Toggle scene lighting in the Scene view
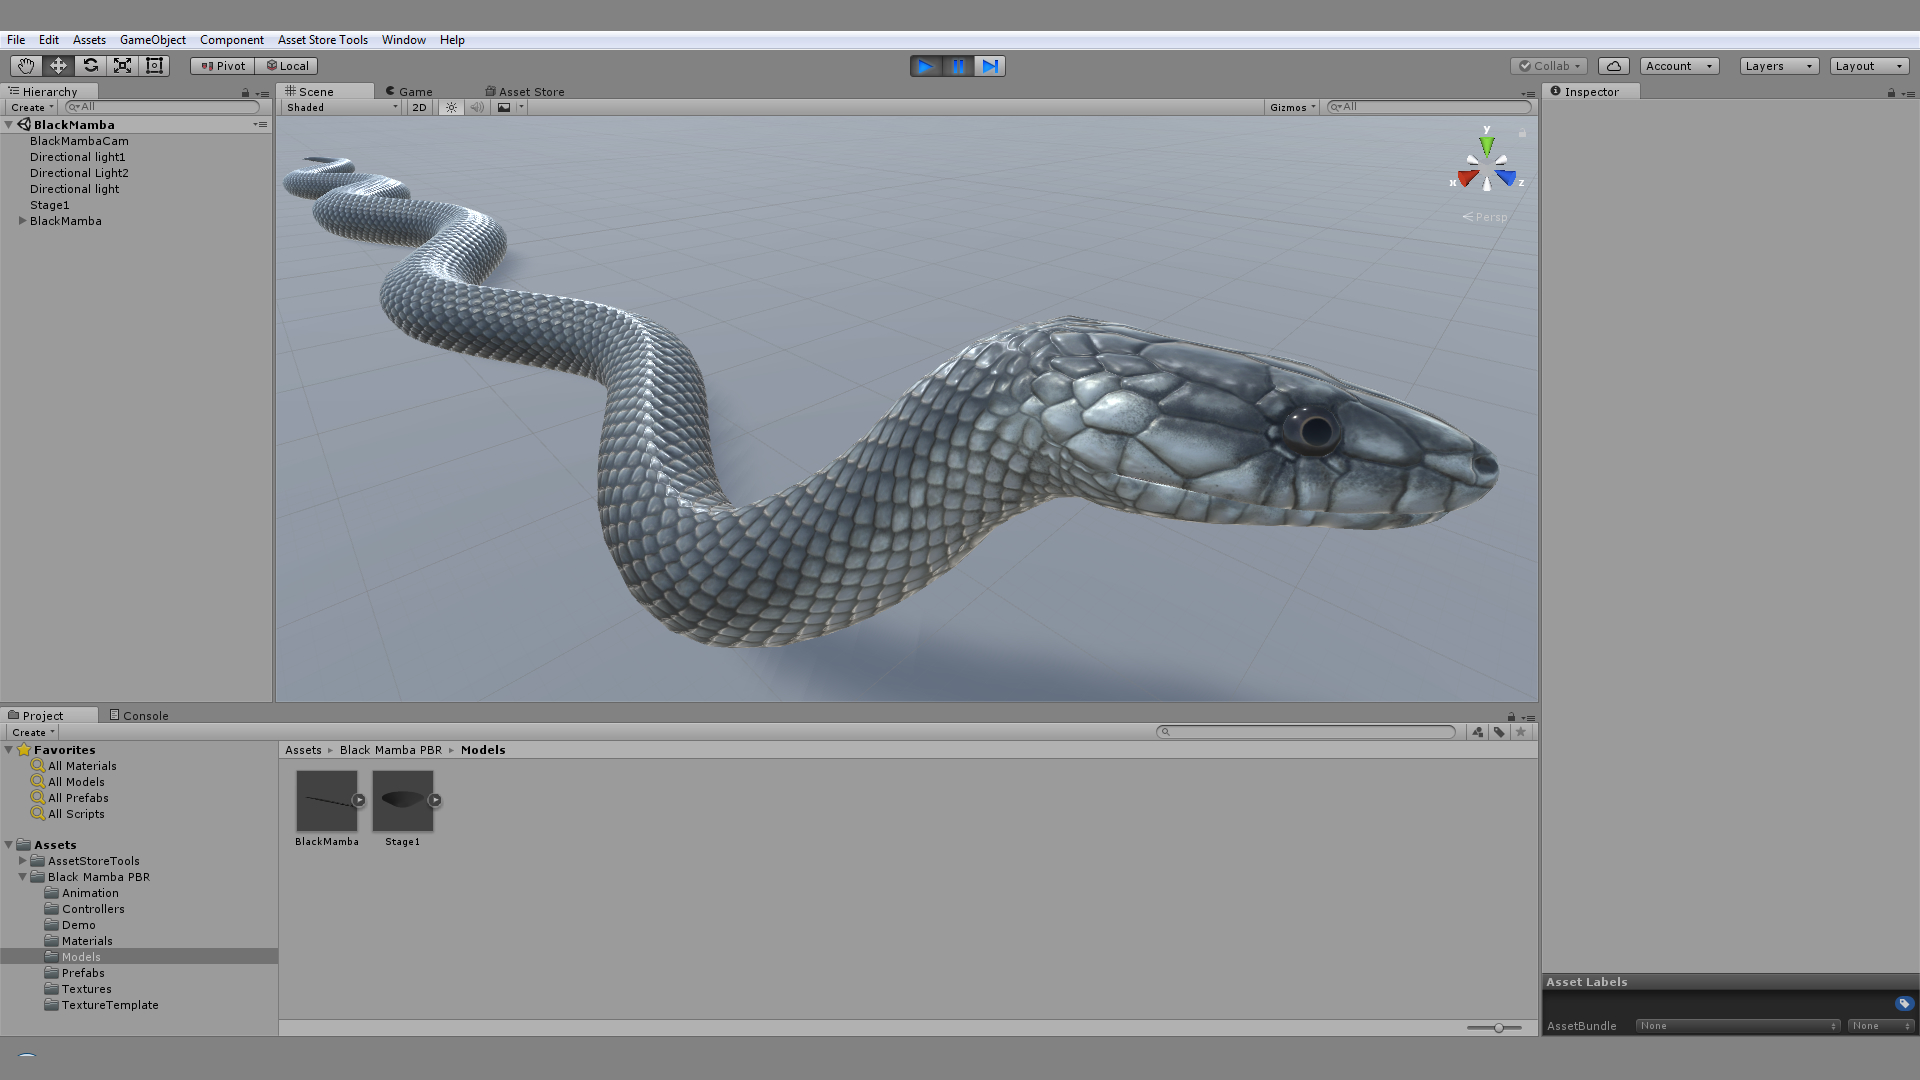 click(x=451, y=107)
